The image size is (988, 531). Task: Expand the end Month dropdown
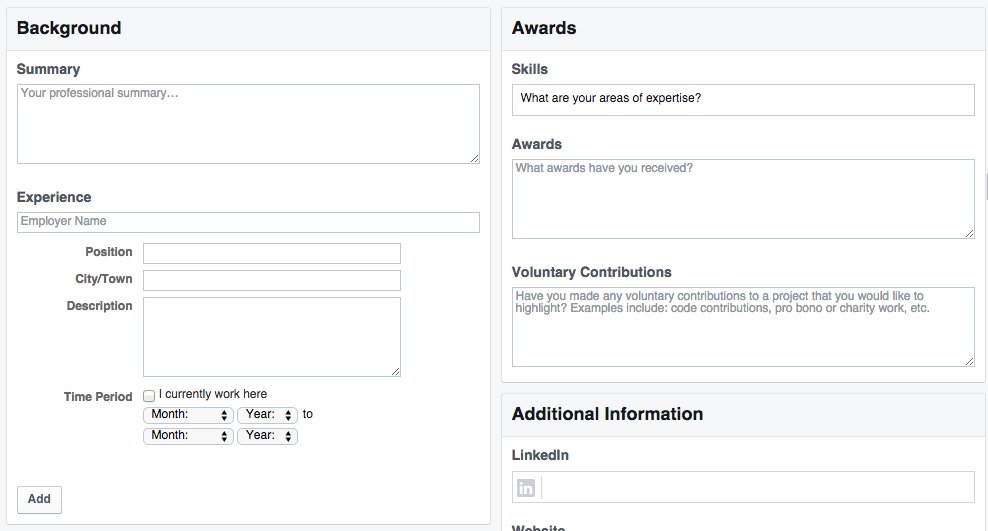(x=188, y=436)
